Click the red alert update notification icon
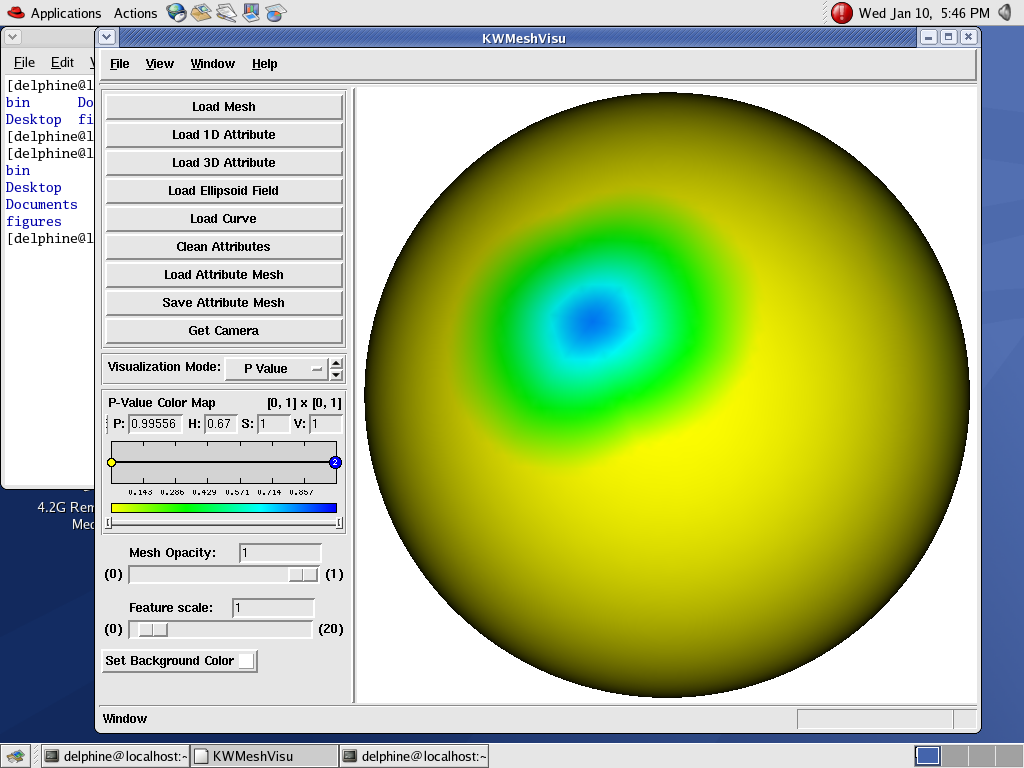Screen dimensions: 1024x768 pos(842,12)
